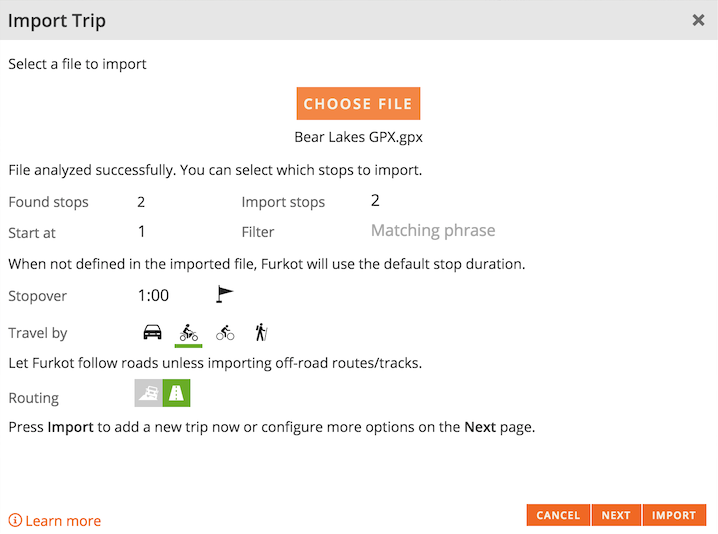Select motorcycle travel mode
This screenshot has width=718, height=534.
pos(189,332)
